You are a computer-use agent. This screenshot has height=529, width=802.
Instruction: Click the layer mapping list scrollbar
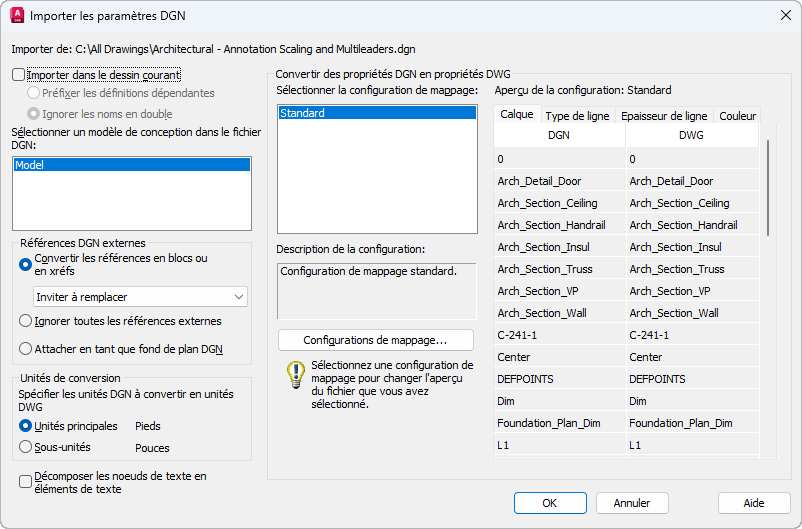point(767,190)
